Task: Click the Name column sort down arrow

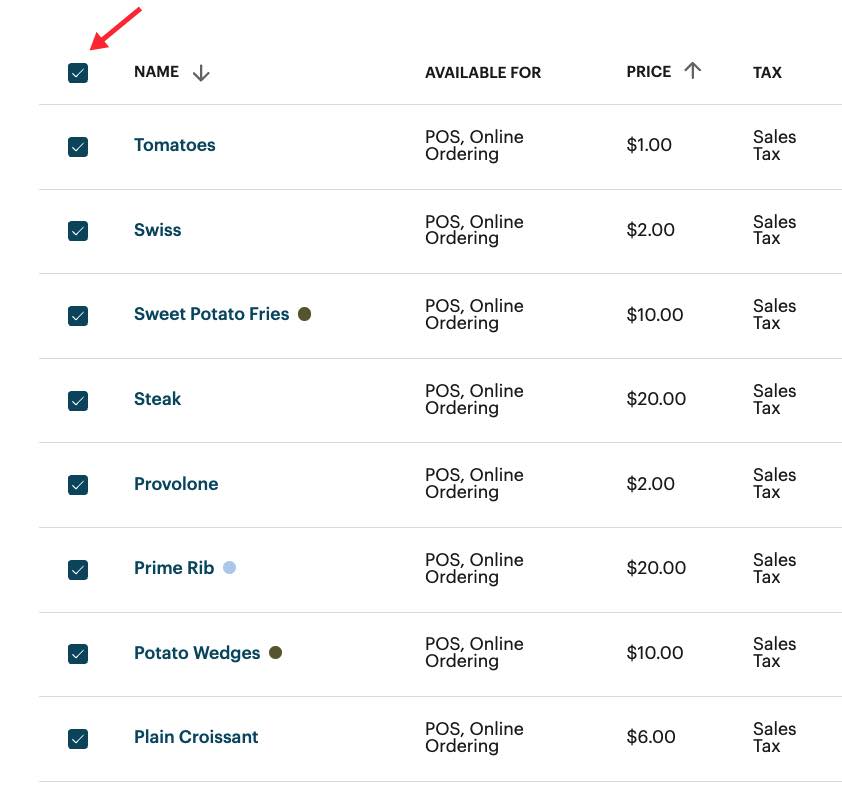Action: click(x=201, y=73)
